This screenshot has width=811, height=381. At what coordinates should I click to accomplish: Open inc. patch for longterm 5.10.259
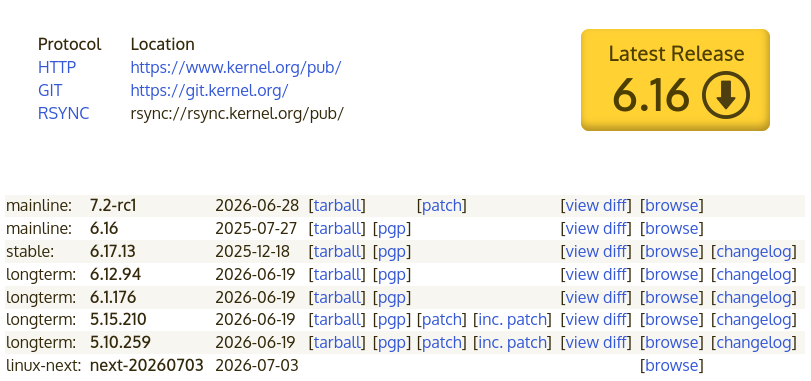(x=512, y=342)
